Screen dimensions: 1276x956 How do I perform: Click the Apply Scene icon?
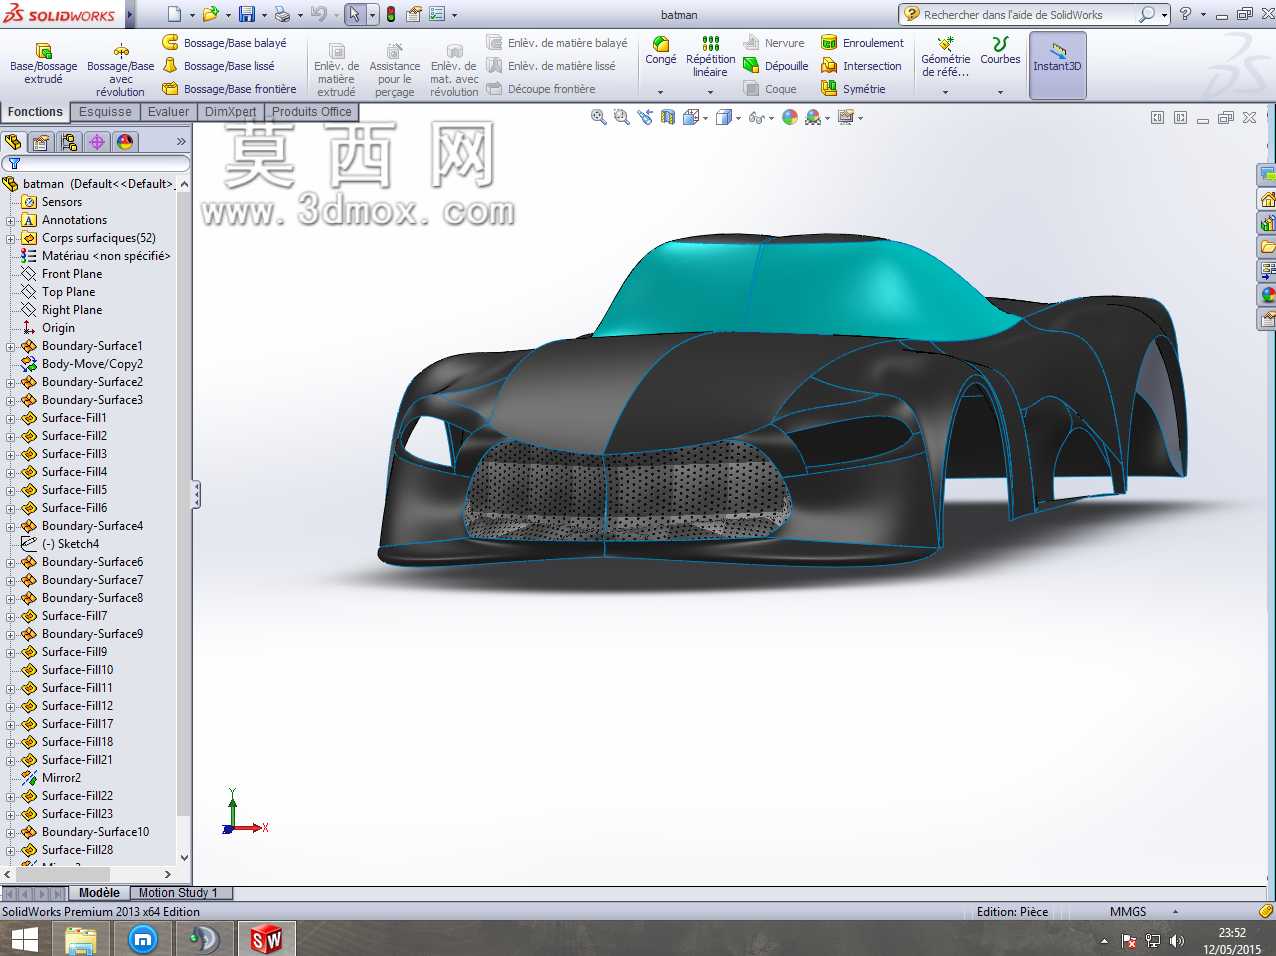tap(813, 117)
